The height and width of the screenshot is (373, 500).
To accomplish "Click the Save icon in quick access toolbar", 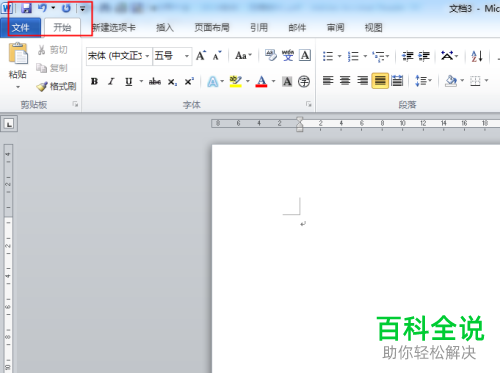I will coord(26,8).
